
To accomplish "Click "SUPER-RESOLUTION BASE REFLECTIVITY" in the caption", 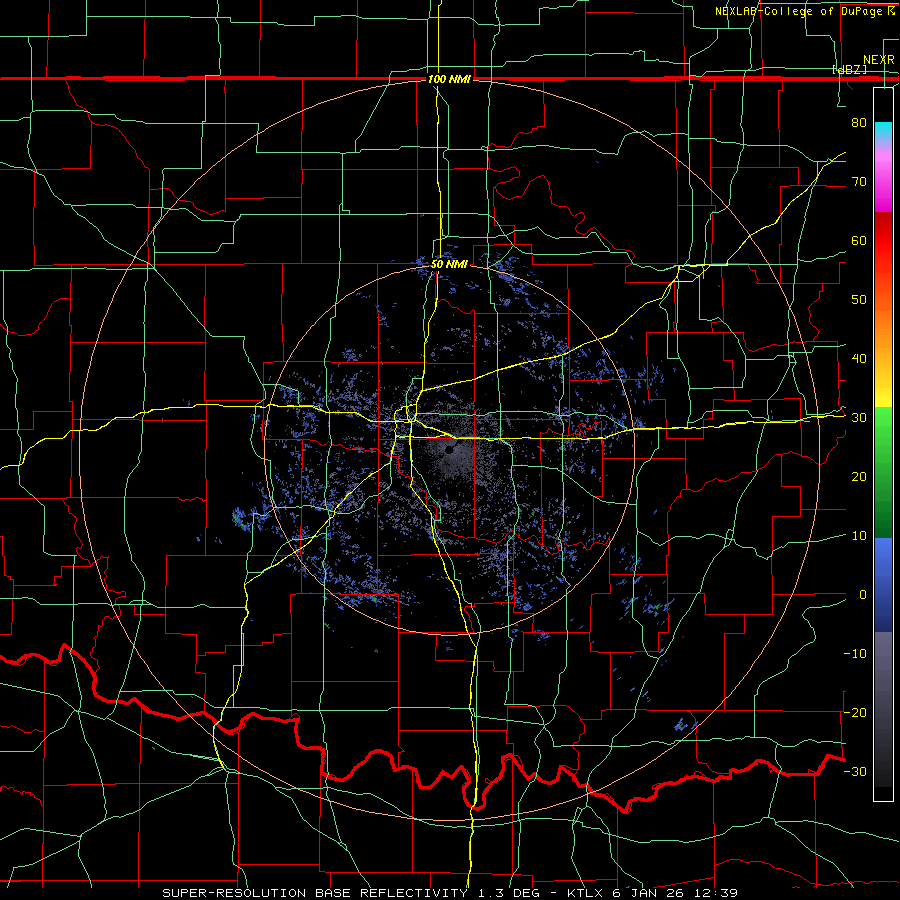I will click(315, 893).
